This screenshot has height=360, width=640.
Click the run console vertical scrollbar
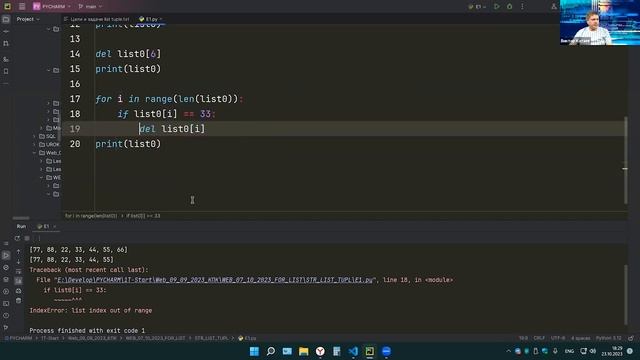coord(625,295)
